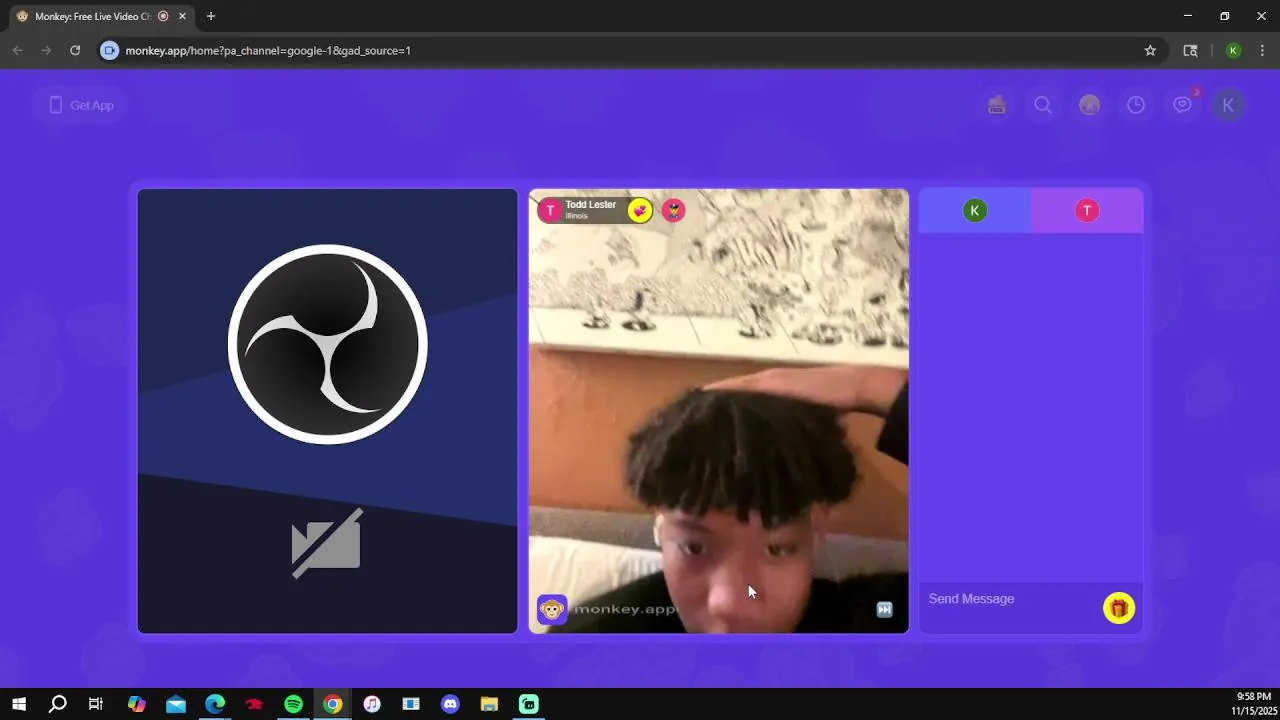The image size is (1280, 720).
Task: Open Chrome side panel icon
Action: (x=1190, y=50)
